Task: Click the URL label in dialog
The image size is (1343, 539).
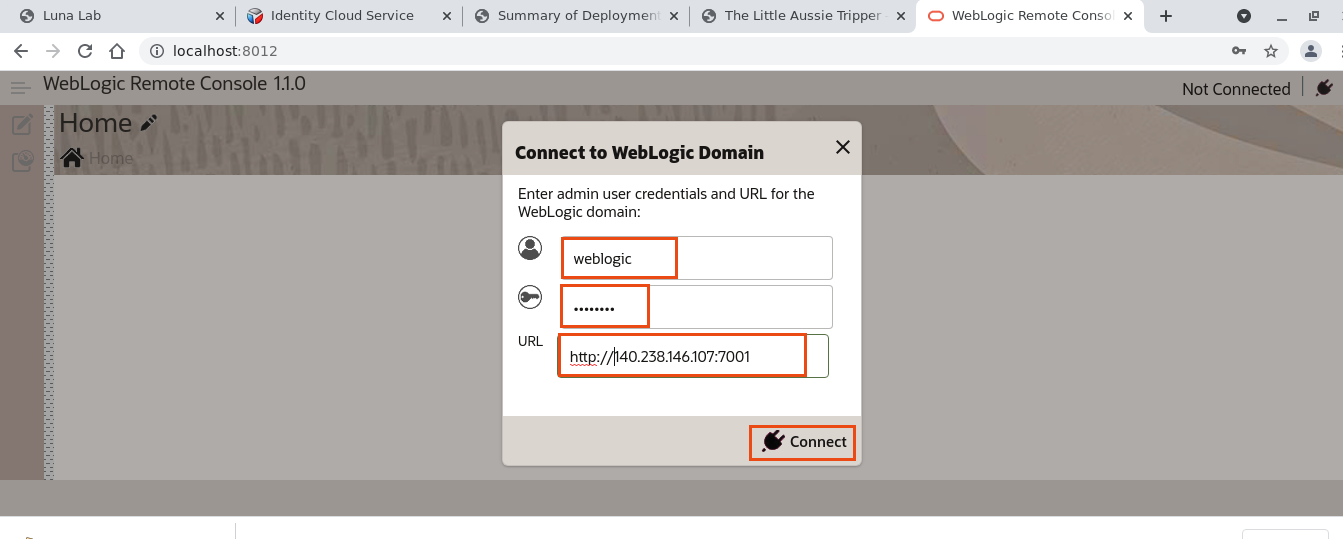Action: [530, 342]
